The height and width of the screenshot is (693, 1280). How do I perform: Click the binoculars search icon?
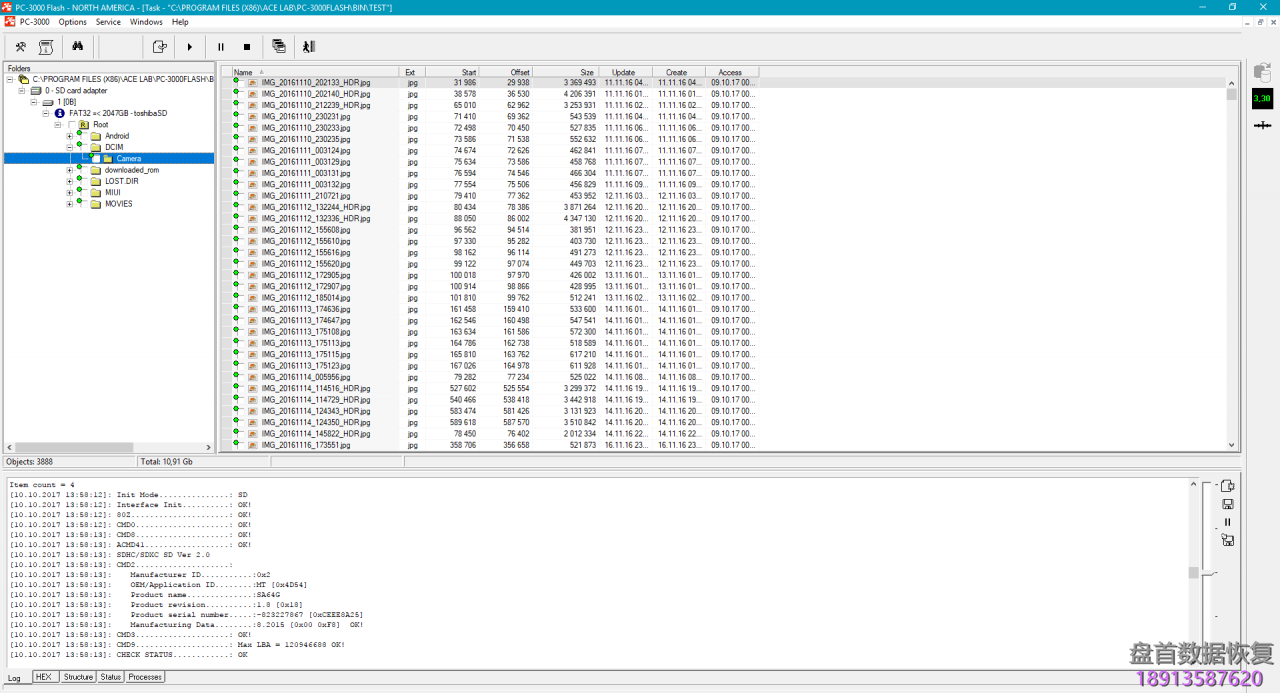pyautogui.click(x=76, y=47)
